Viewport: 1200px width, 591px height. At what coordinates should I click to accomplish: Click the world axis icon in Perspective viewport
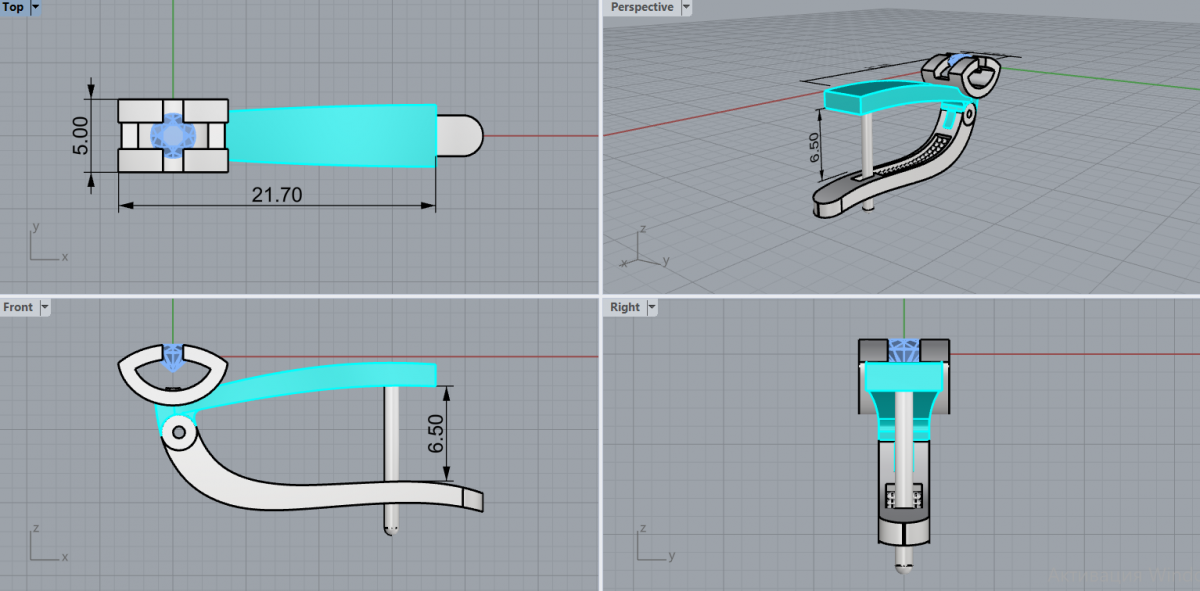click(x=645, y=250)
